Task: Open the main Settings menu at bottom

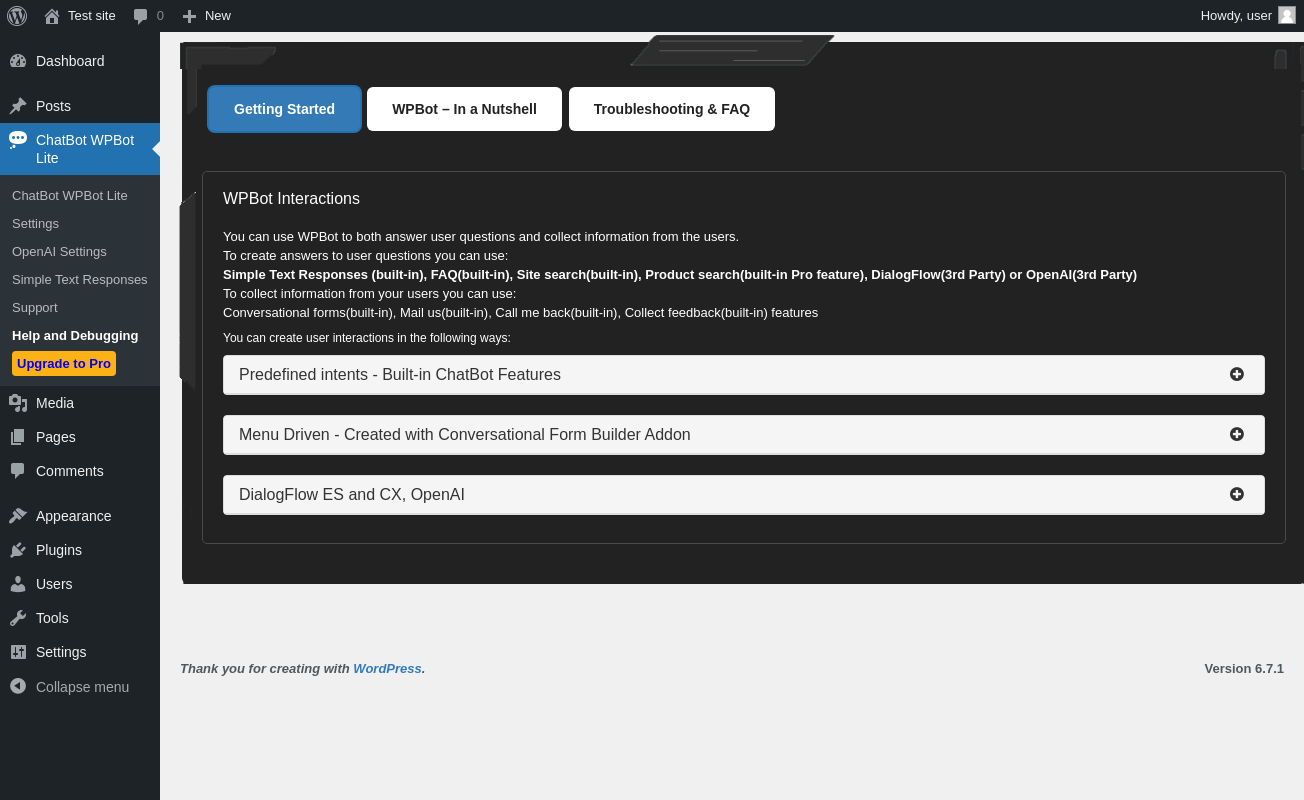Action: [80, 652]
